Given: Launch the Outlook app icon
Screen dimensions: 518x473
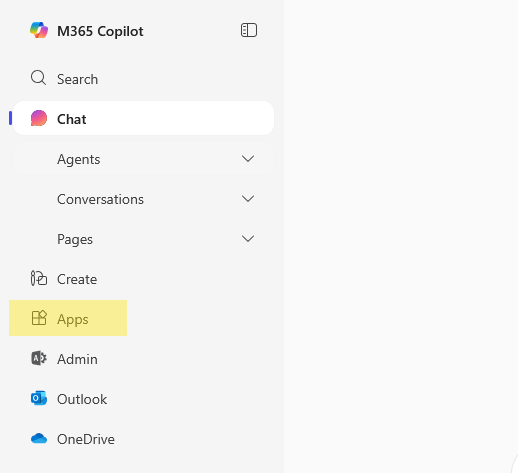Looking at the screenshot, I should point(39,398).
